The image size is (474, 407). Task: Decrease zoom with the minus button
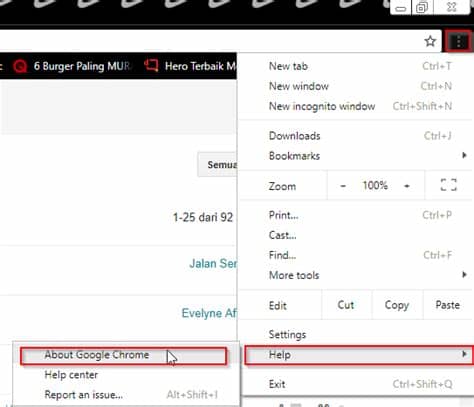coord(343,186)
